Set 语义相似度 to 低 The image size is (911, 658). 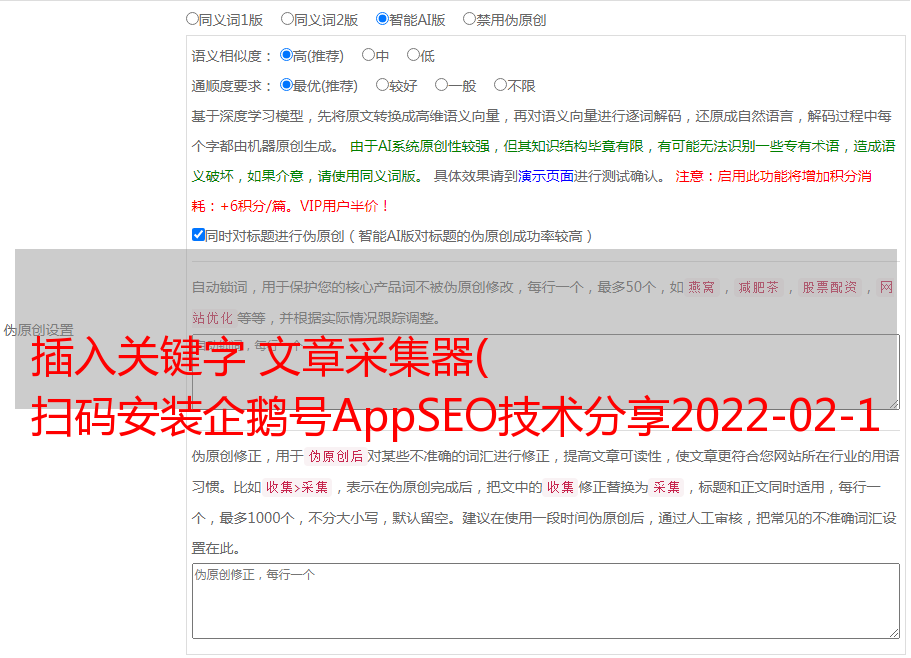click(413, 55)
